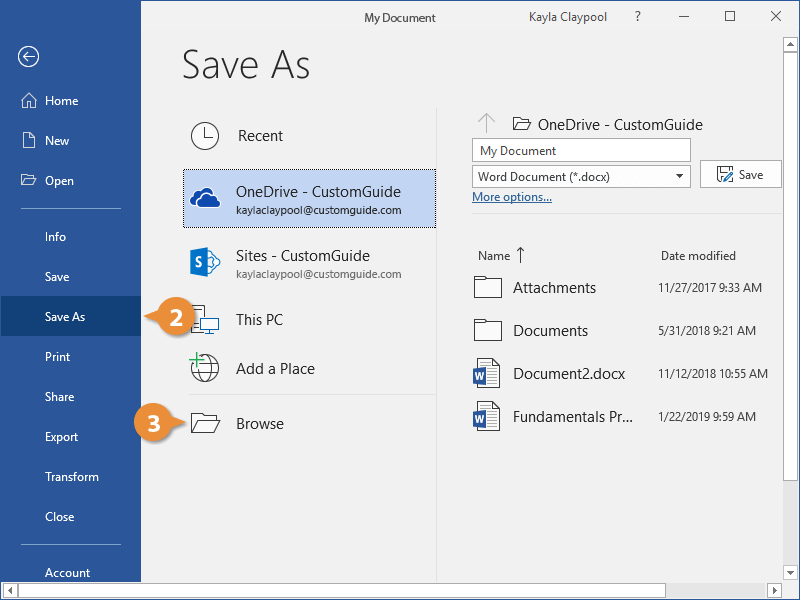Select the Recent clock icon
800x600 pixels.
point(205,136)
